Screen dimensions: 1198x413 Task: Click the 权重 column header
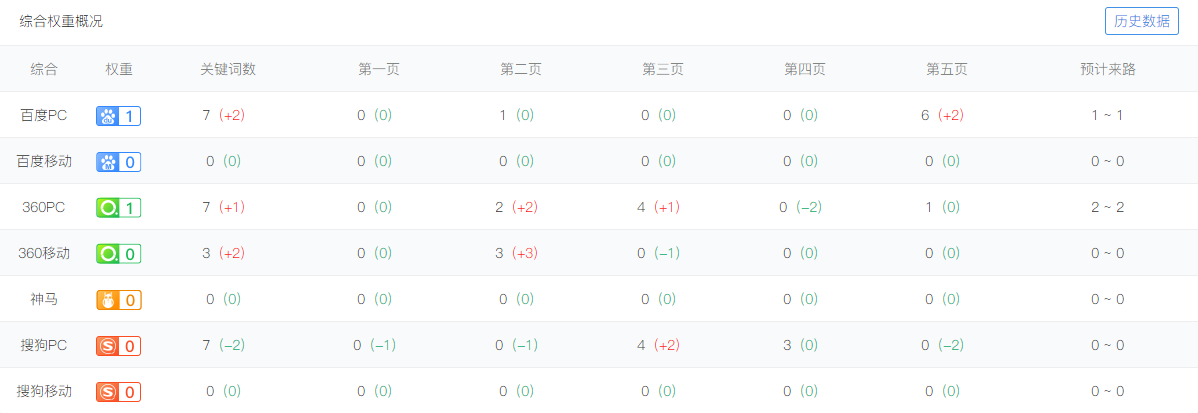119,69
